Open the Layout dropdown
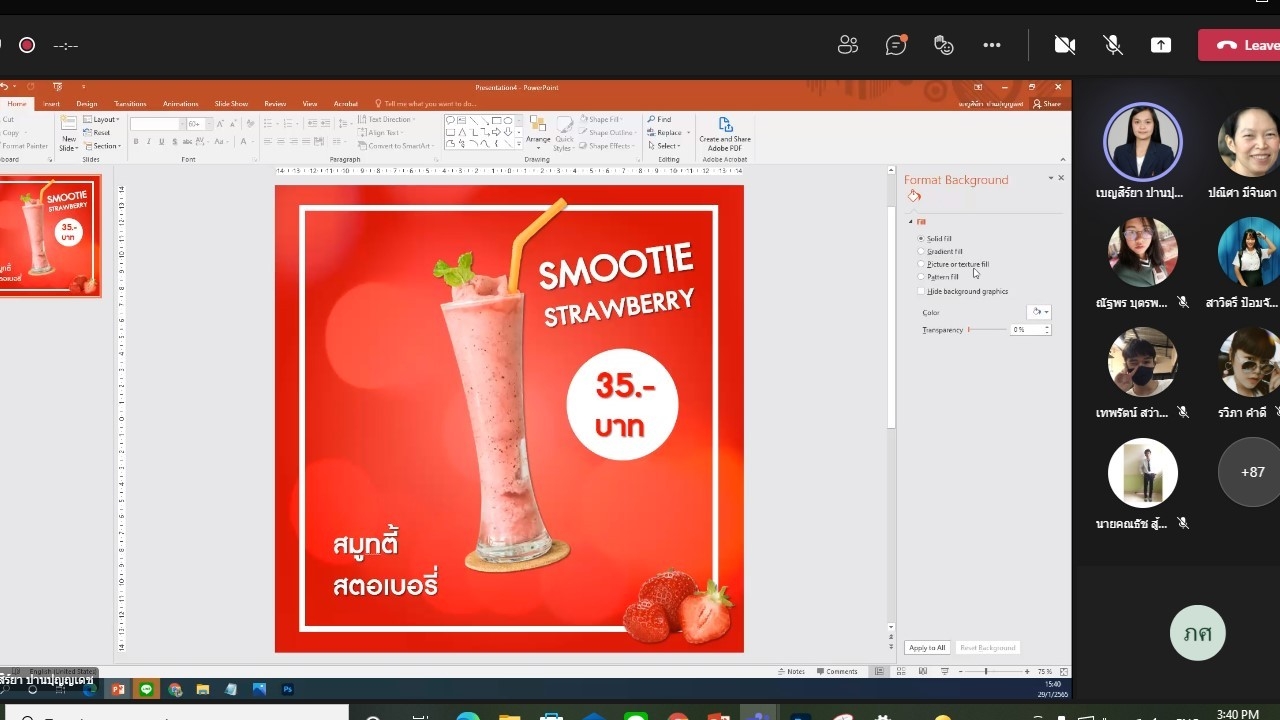This screenshot has width=1280, height=720. point(101,120)
